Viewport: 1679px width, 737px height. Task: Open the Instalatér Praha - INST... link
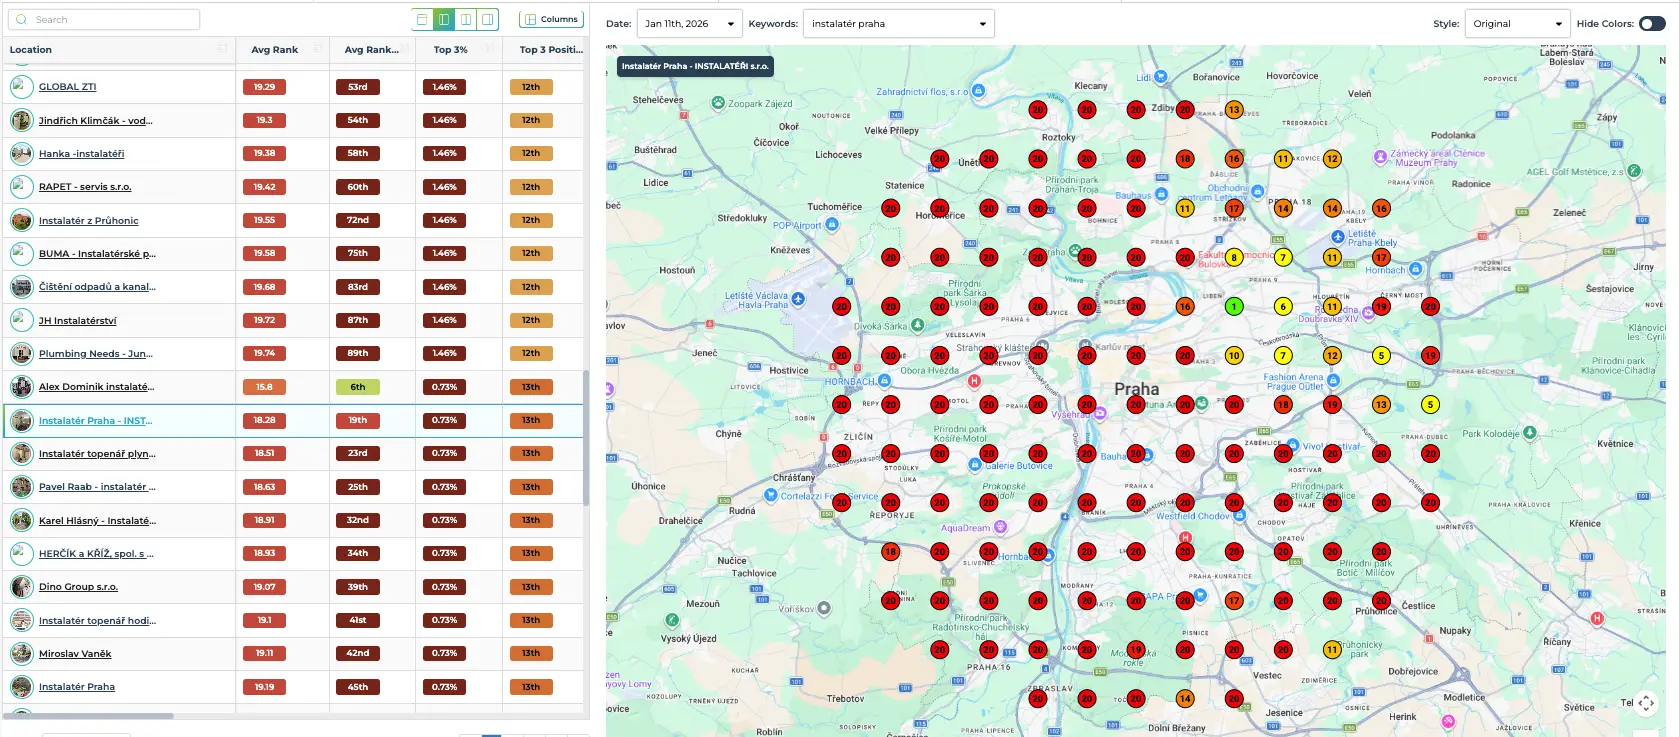(x=96, y=421)
